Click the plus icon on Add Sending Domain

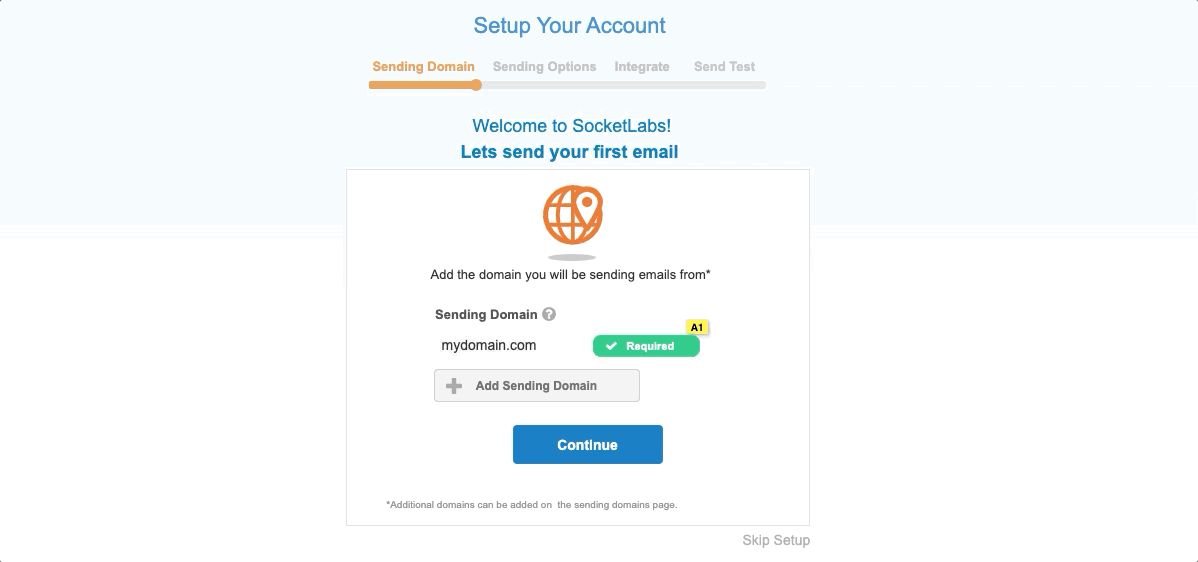click(x=454, y=386)
